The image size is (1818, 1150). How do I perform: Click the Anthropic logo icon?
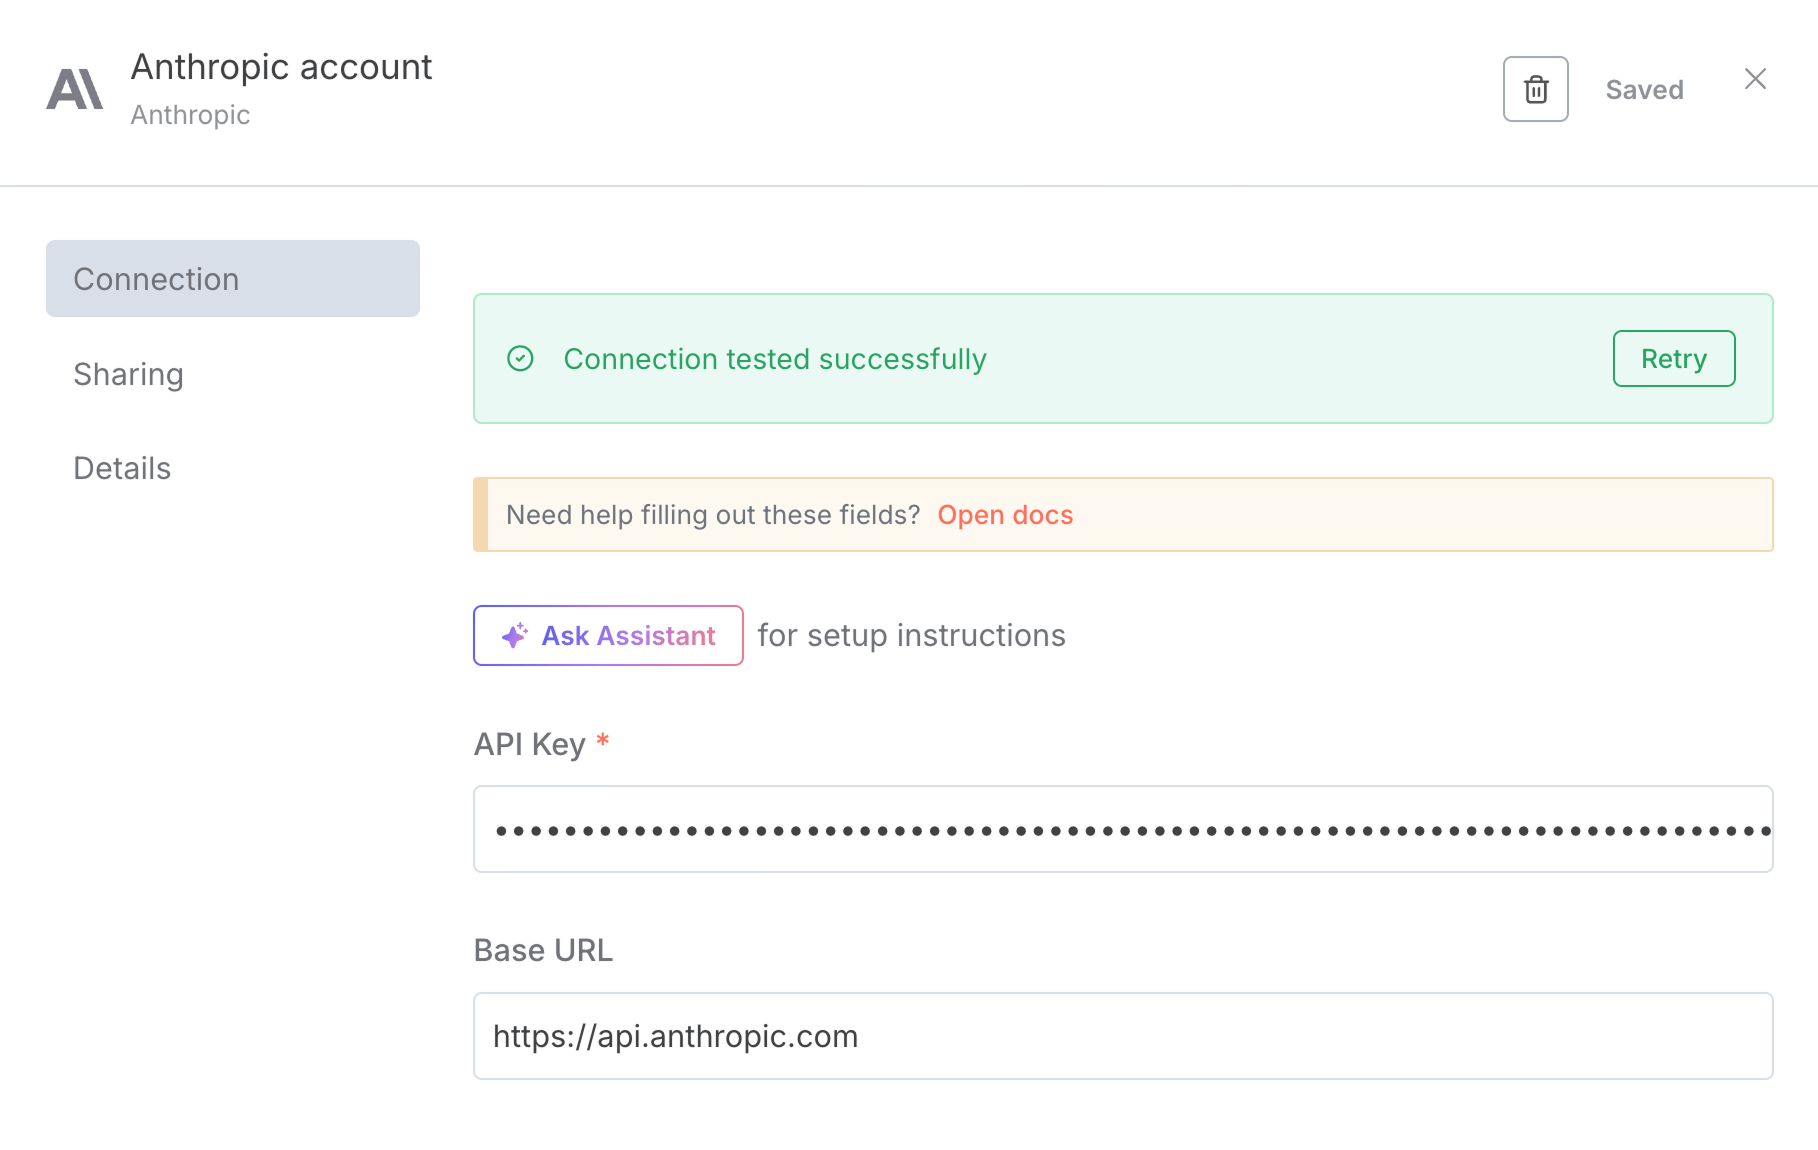(x=75, y=89)
